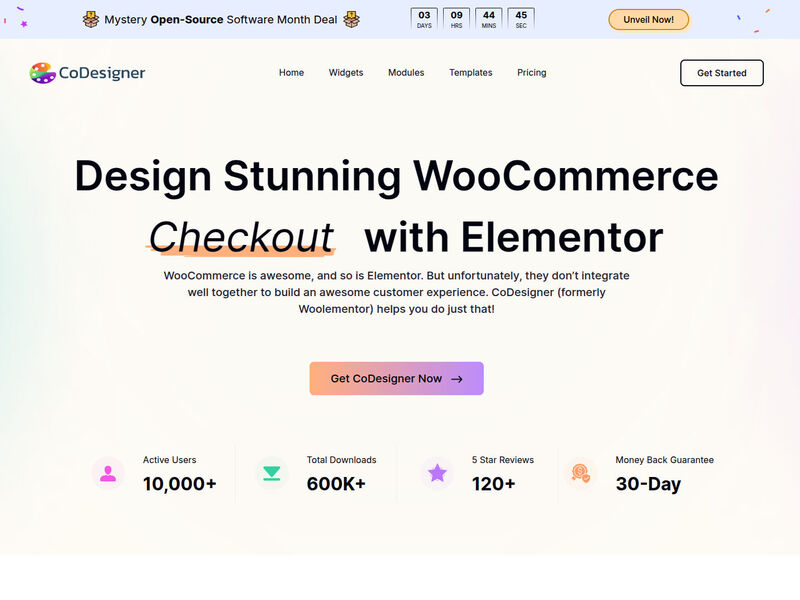This screenshot has width=800, height=600.
Task: Click the Money Back Guarantee badge icon
Action: (581, 473)
